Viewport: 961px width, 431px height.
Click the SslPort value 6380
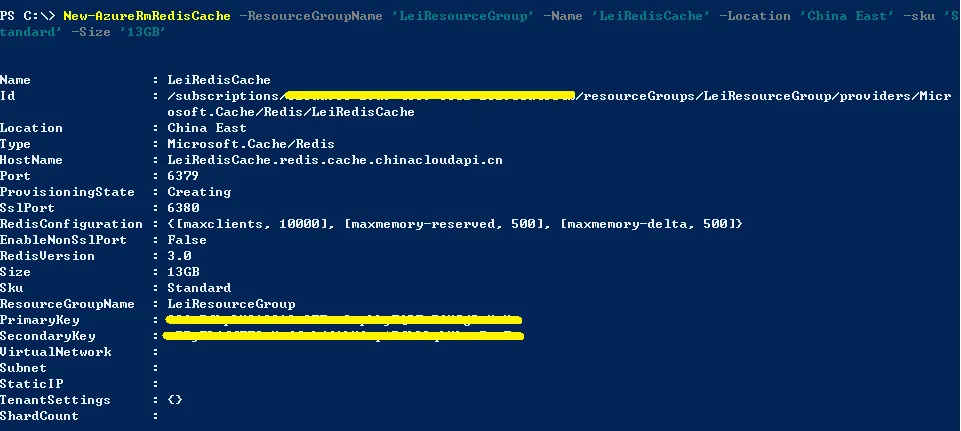pyautogui.click(x=183, y=208)
